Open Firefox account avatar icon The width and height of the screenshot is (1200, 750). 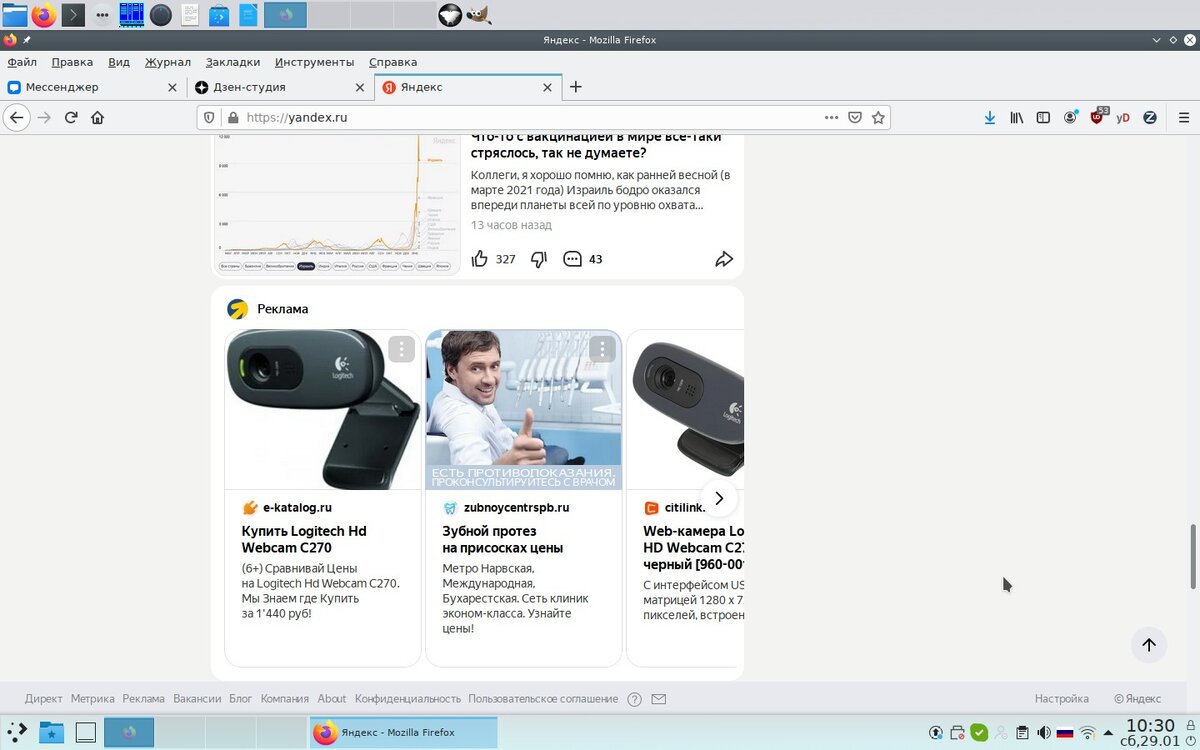pyautogui.click(x=1070, y=117)
